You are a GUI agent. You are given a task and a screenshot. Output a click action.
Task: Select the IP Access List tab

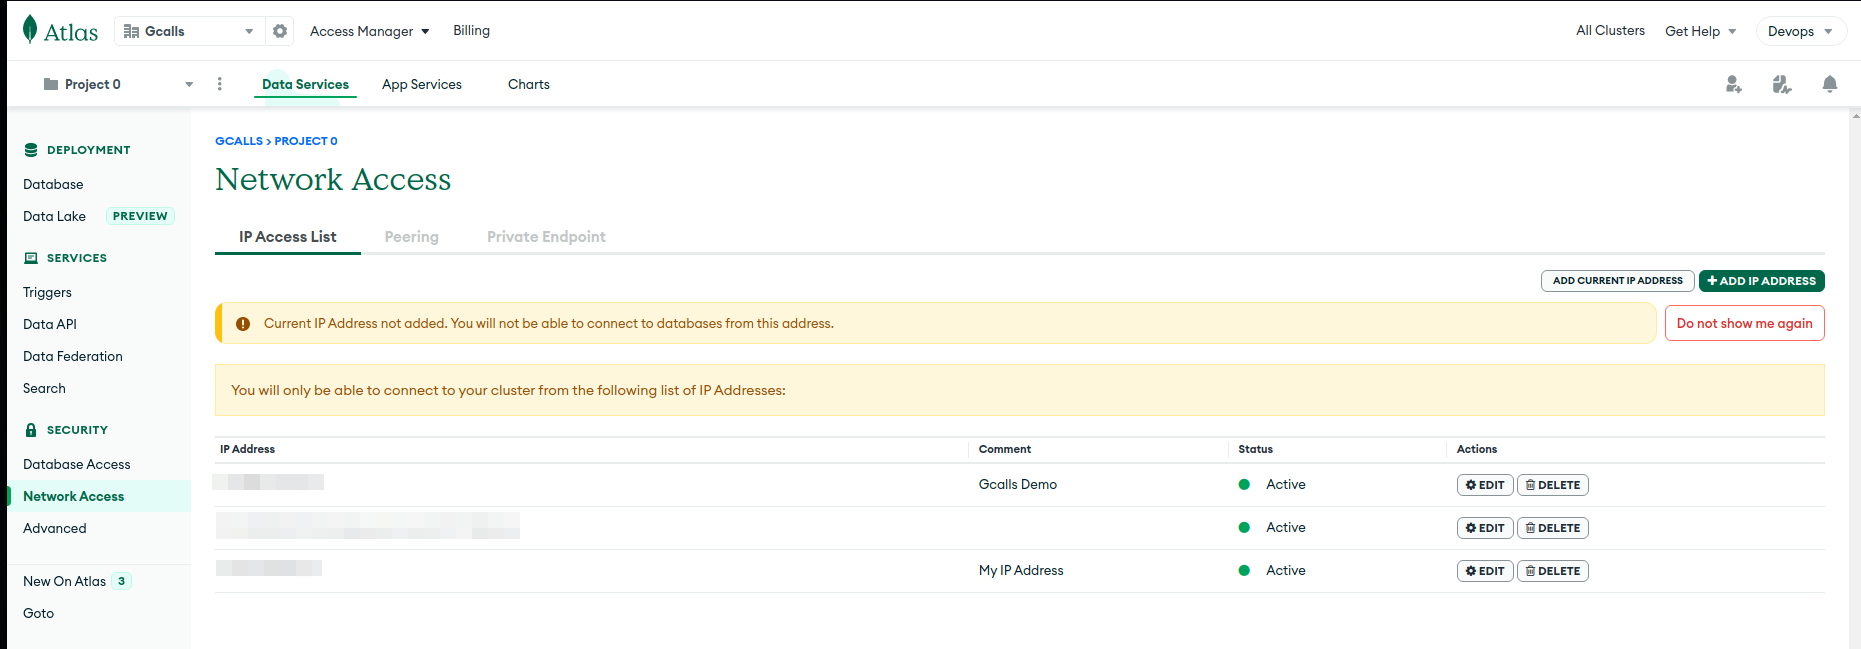tap(288, 237)
